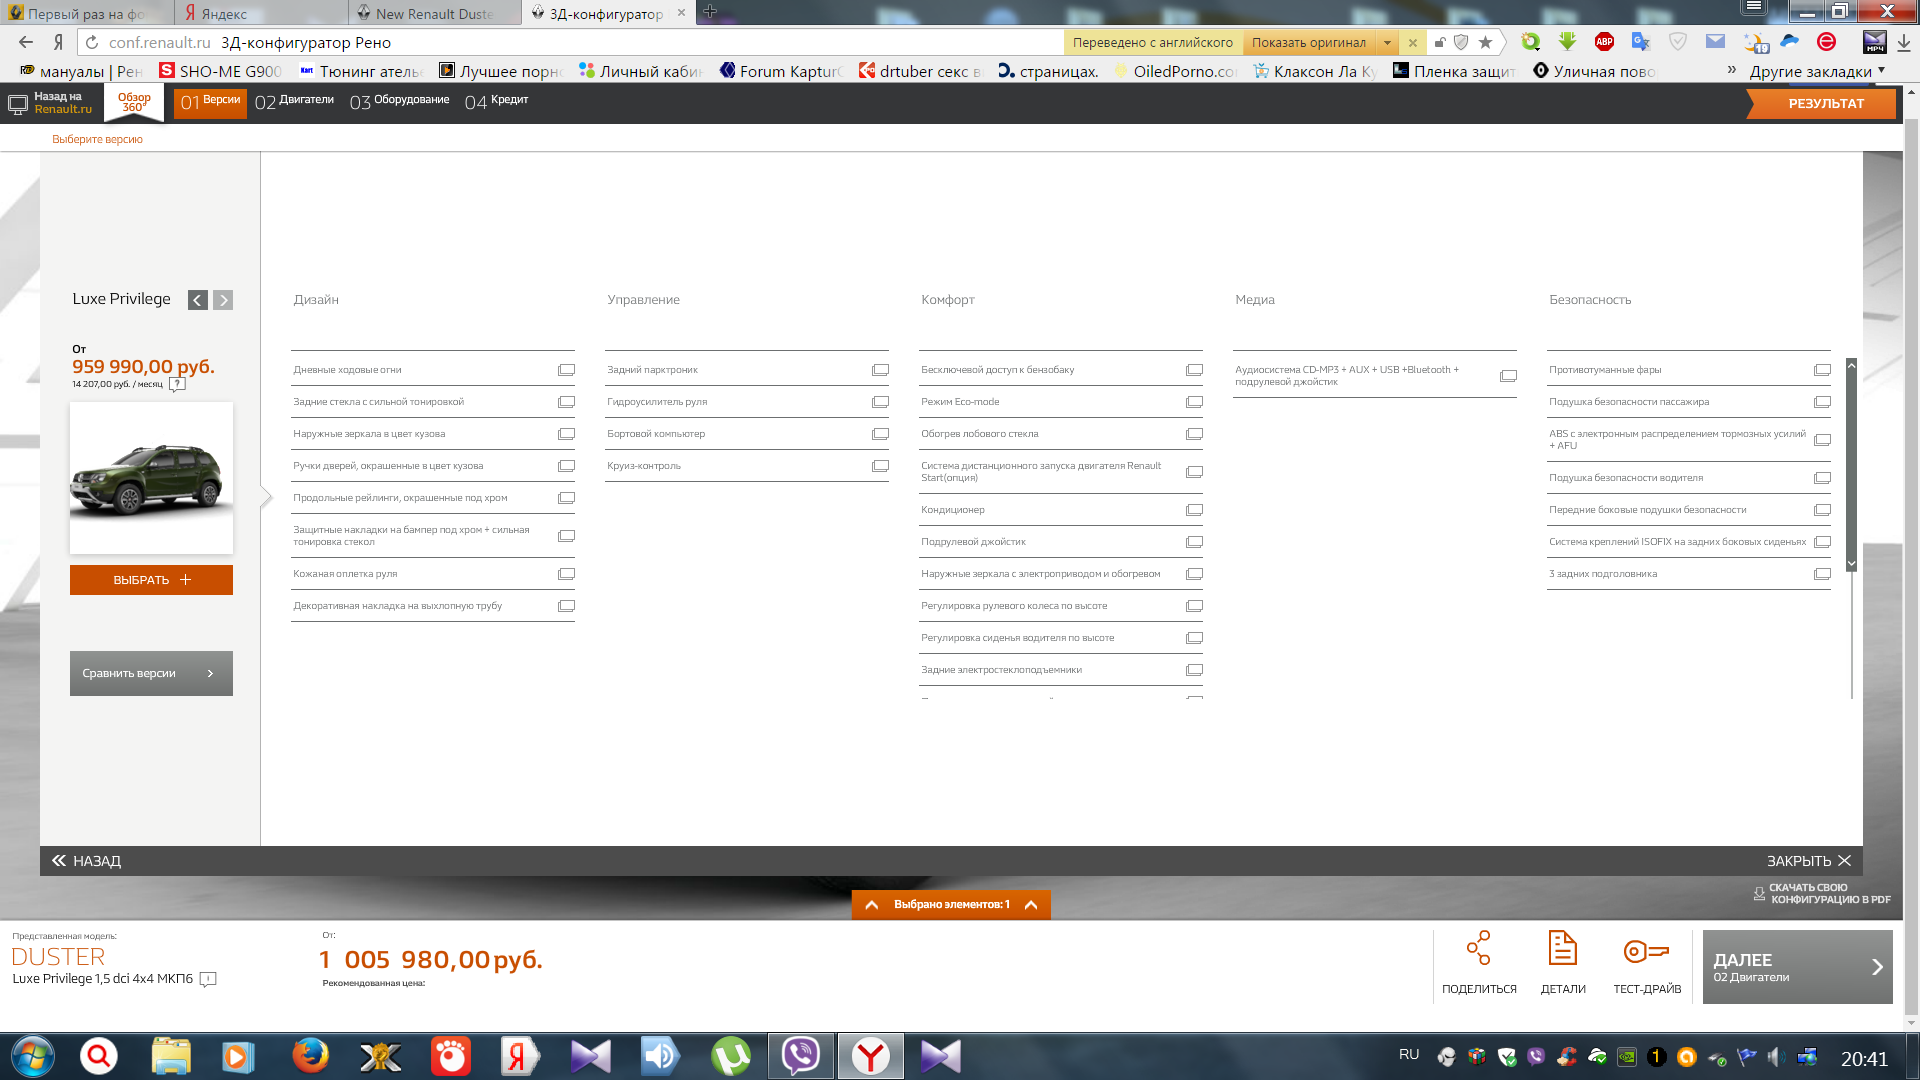Close the translation bar
Screen dimensions: 1920x1080
[x=1412, y=43]
